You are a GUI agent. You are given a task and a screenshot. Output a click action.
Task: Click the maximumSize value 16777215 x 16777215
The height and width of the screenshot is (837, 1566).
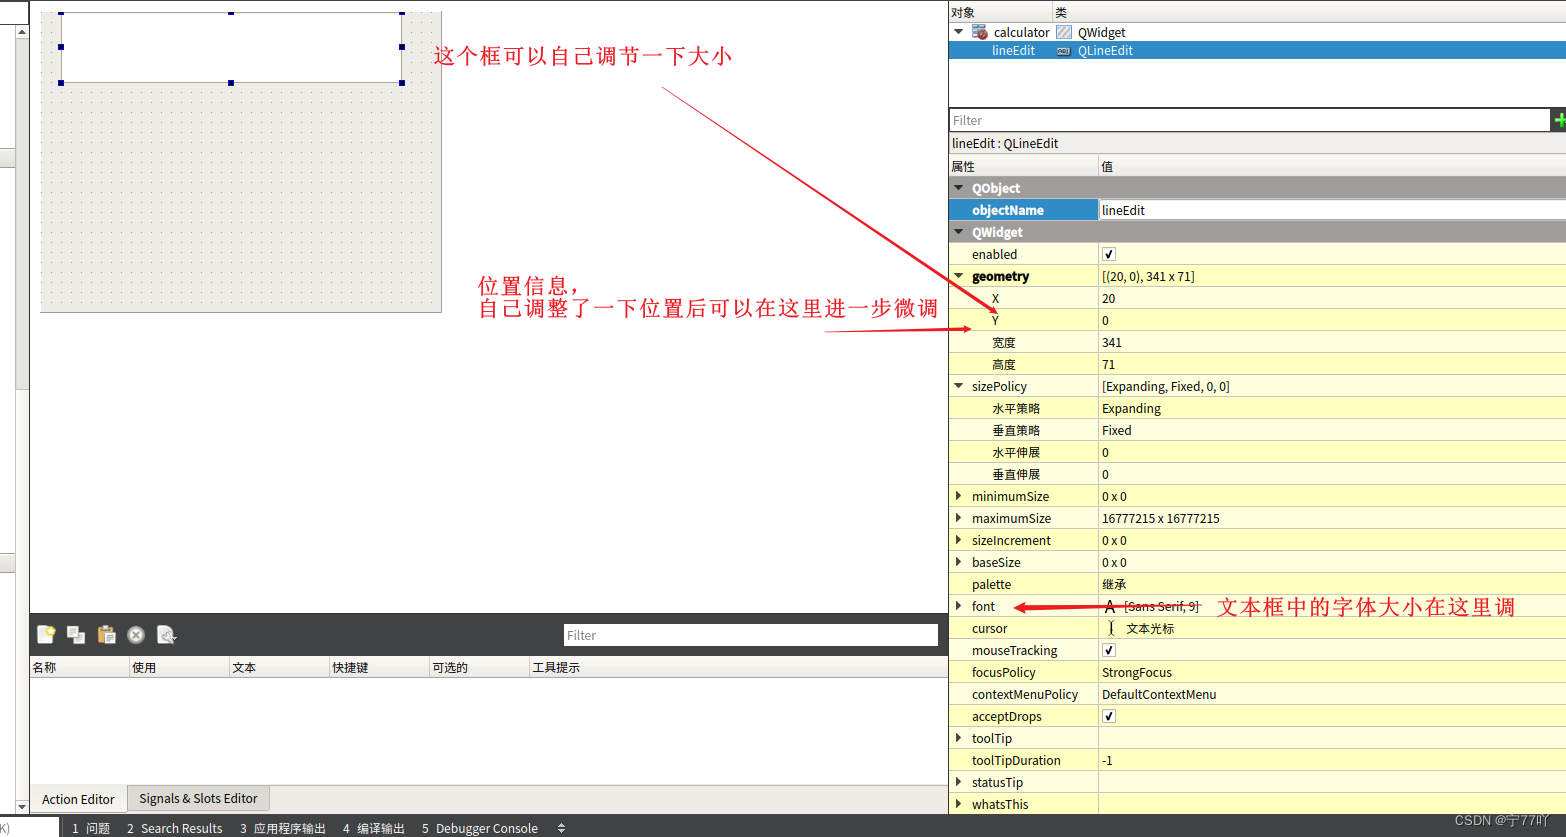(1332, 518)
